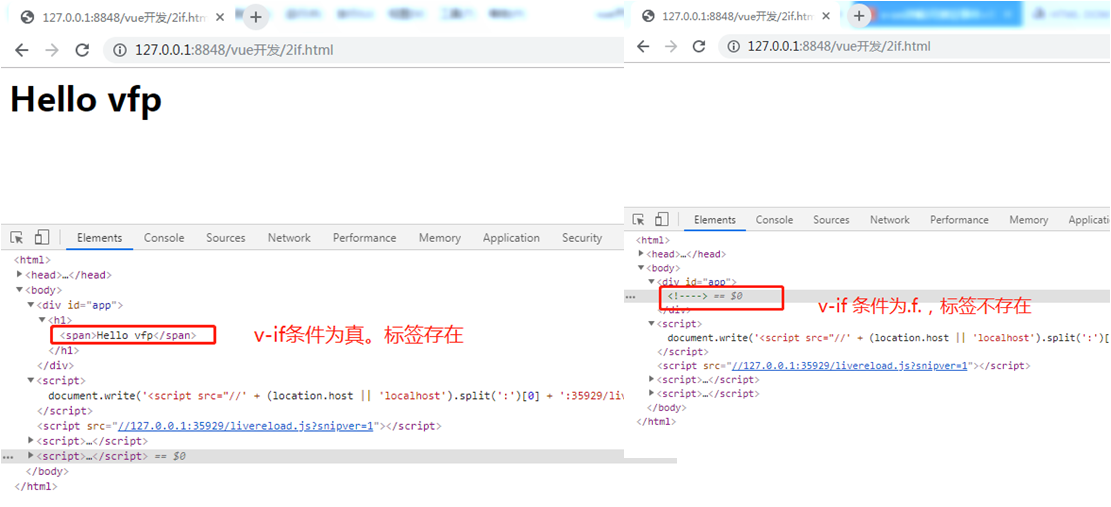Select Elements tab in left DevTools
The height and width of the screenshot is (507, 1111).
pyautogui.click(x=99, y=238)
